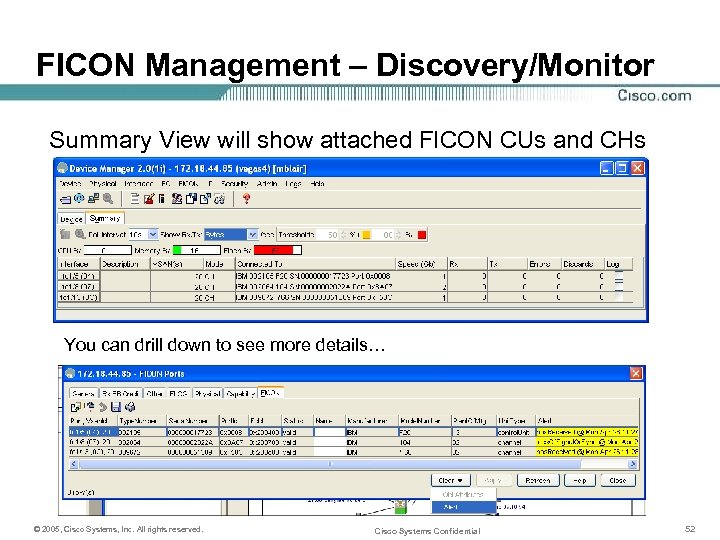Select the Capability tab in FICON Ports
Viewport: 720px width, 540px height.
[240, 394]
